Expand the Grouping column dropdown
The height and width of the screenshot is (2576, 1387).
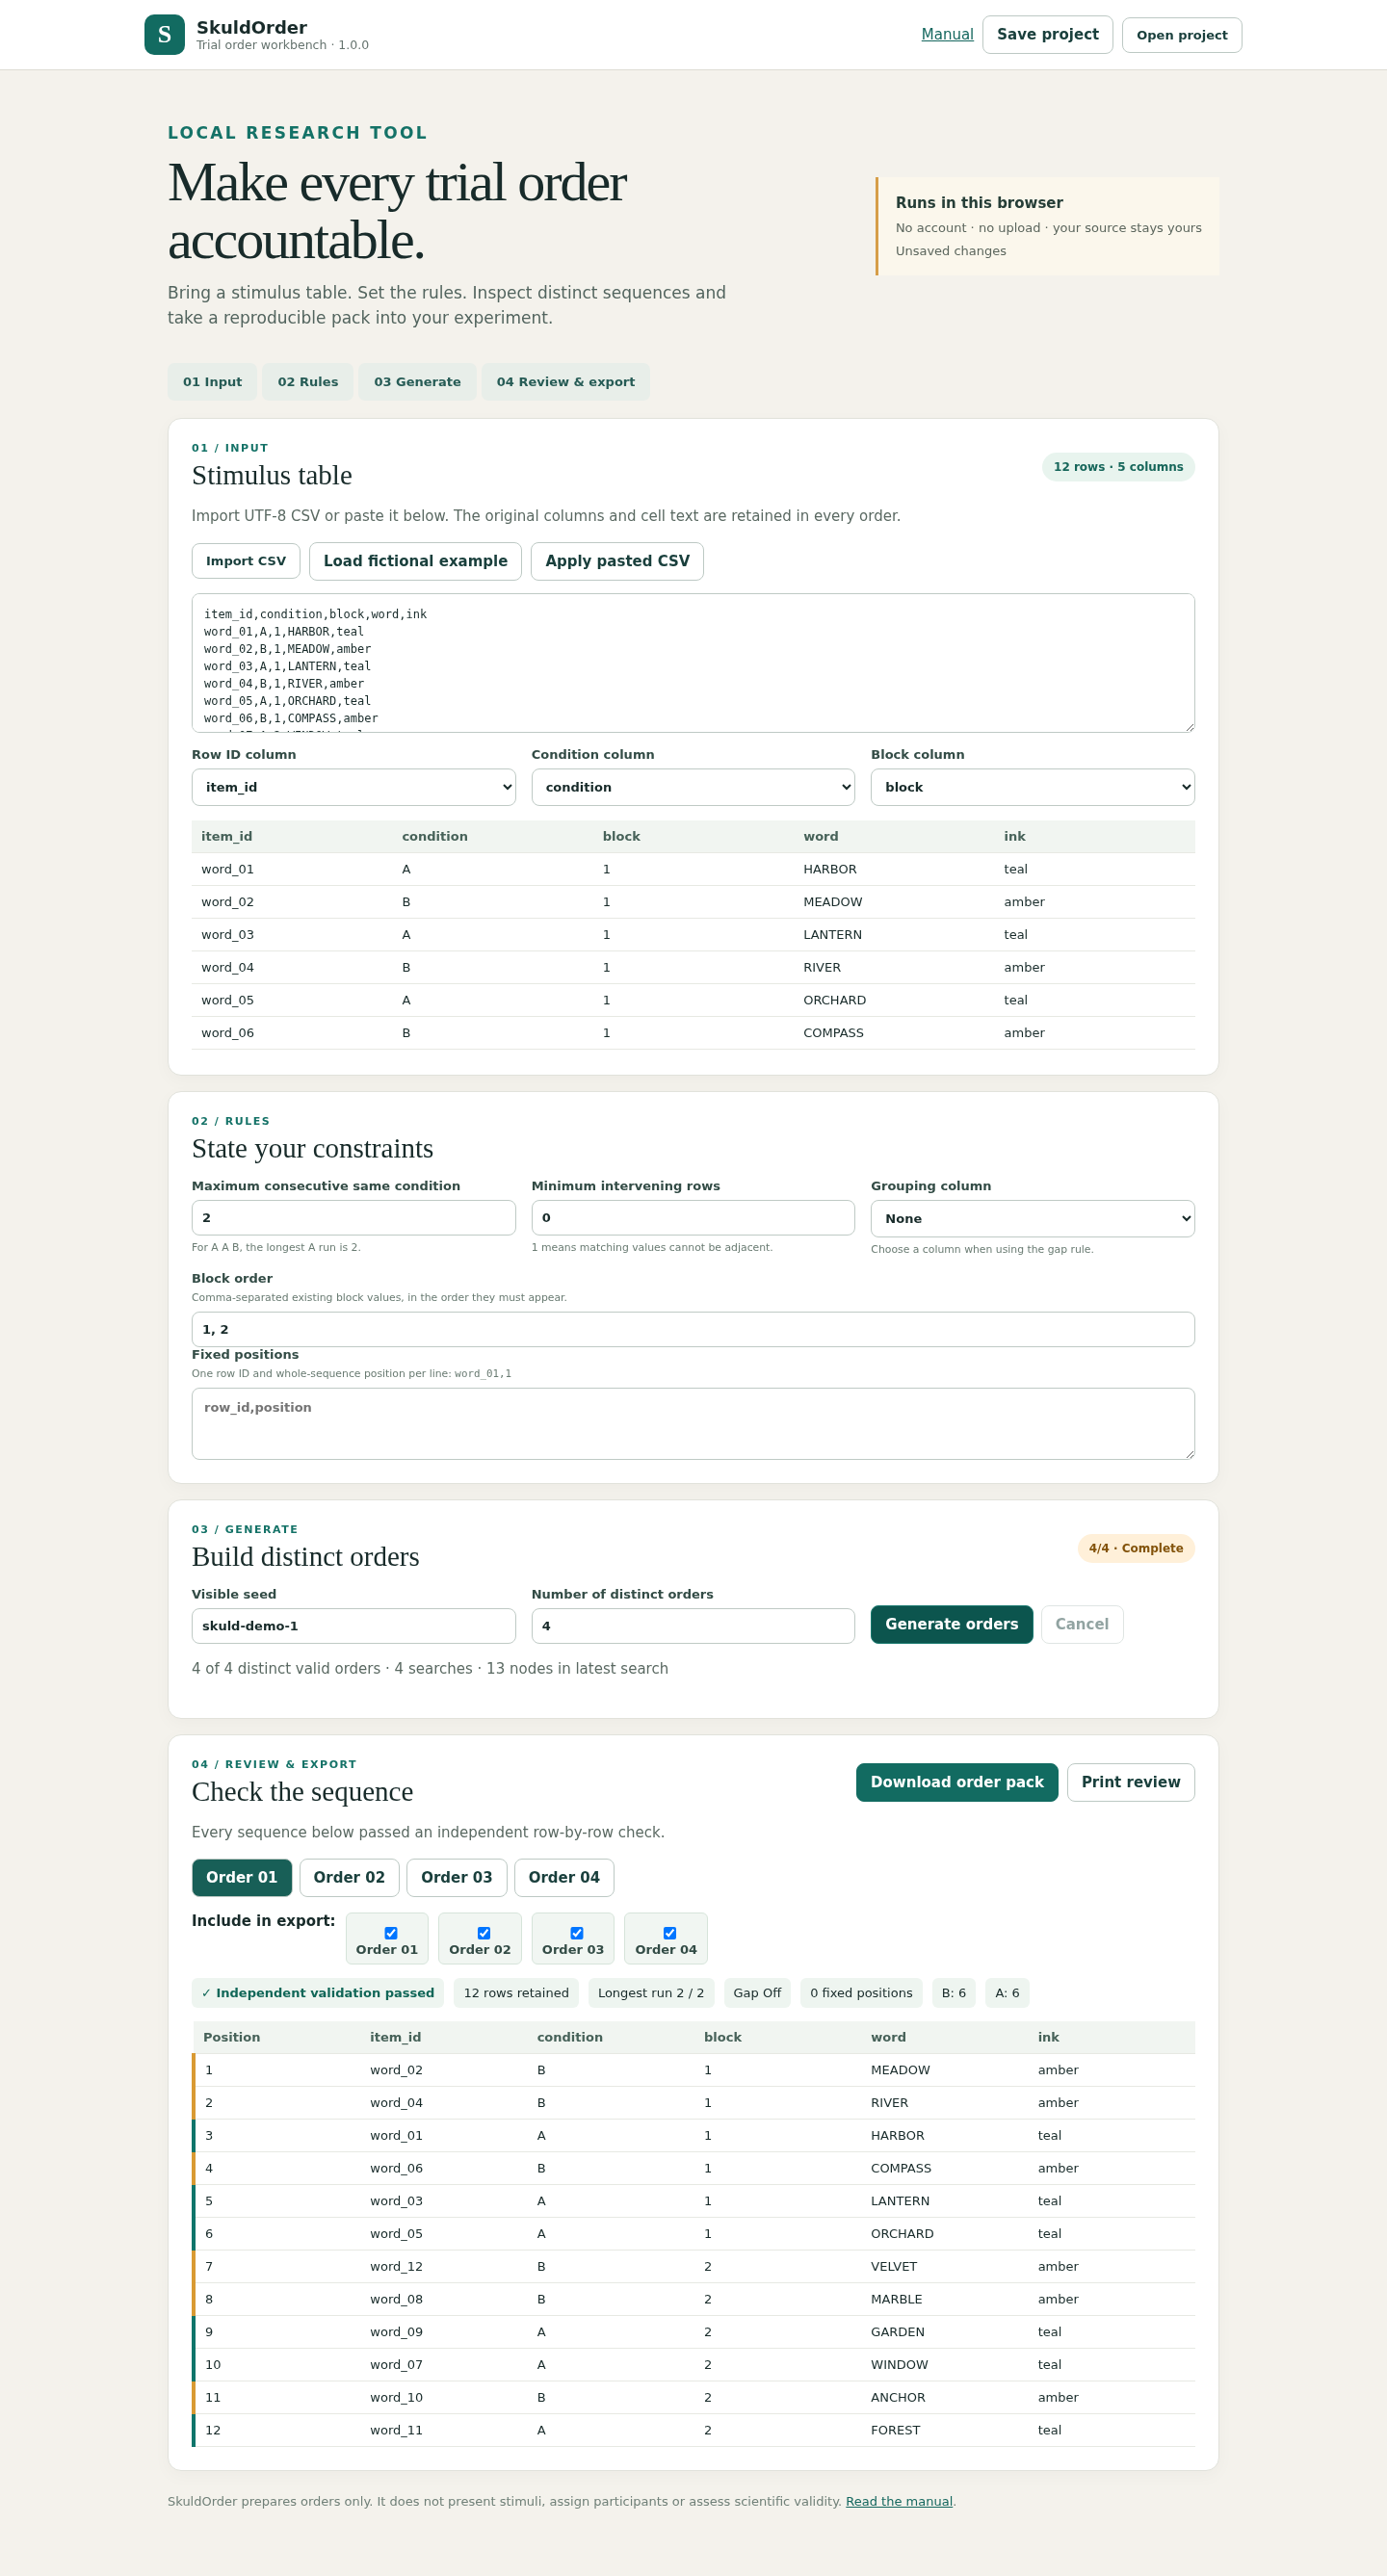coord(1033,1219)
